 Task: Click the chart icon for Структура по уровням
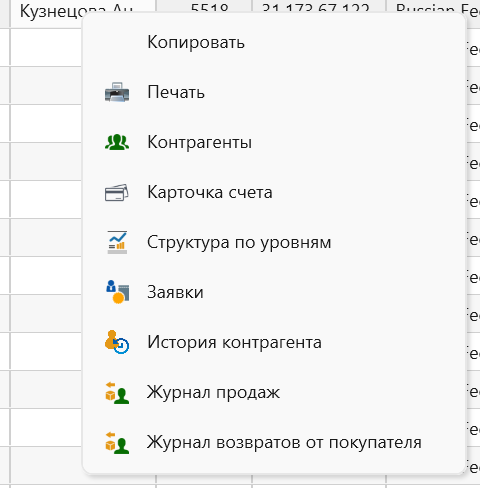point(117,242)
